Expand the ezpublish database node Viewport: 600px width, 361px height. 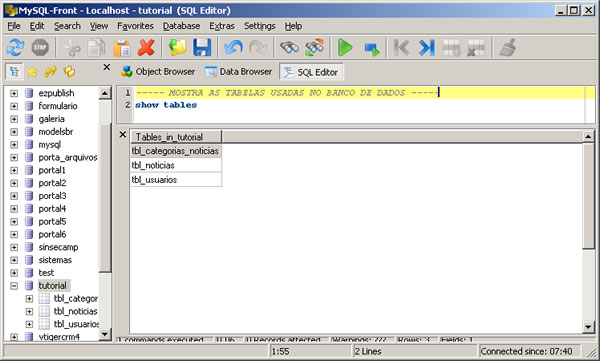pyautogui.click(x=14, y=93)
